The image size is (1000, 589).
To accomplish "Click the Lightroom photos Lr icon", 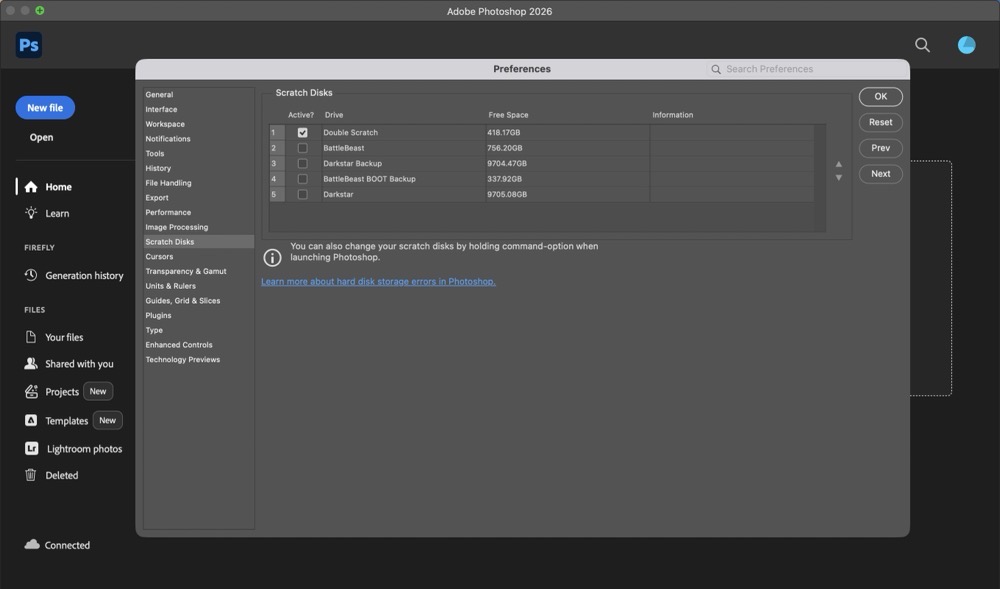I will click(x=31, y=448).
